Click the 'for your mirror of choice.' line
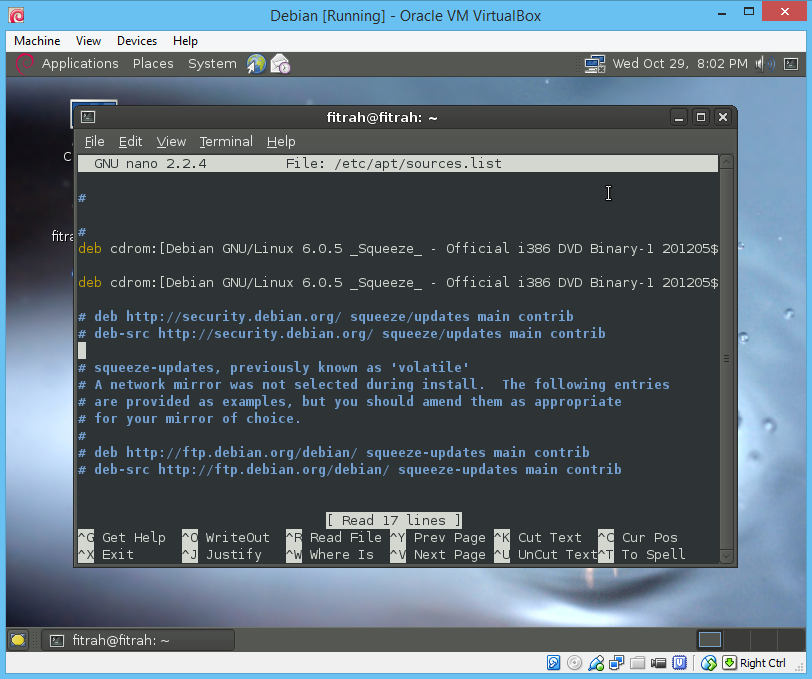Screen dimensions: 812x679 pos(190,418)
